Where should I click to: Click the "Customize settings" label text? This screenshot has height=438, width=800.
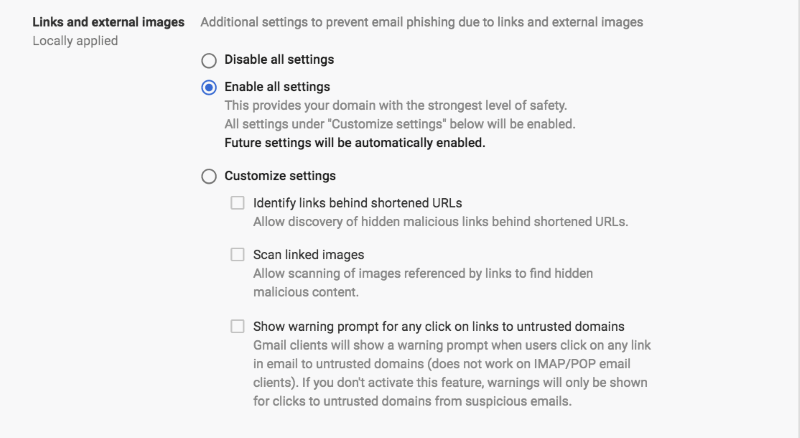tap(280, 176)
